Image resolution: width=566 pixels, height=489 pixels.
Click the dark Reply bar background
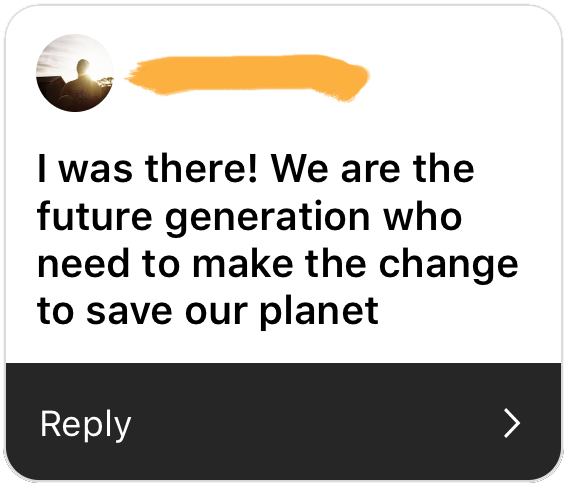coord(283,422)
